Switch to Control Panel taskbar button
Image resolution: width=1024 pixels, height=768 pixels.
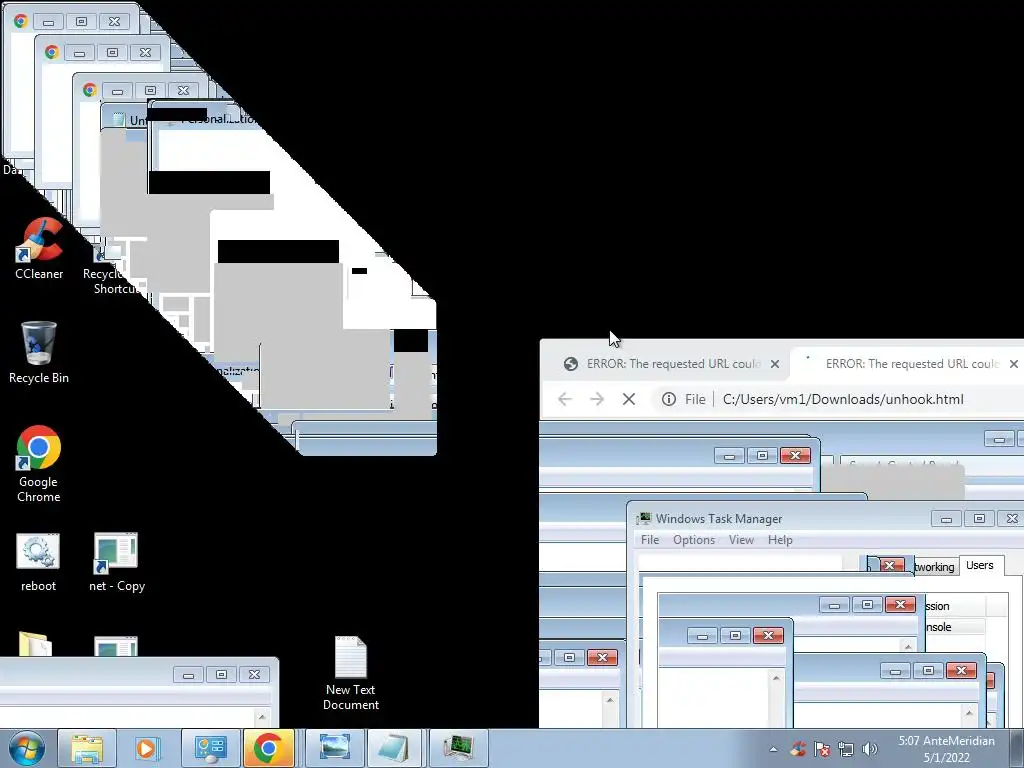pyautogui.click(x=210, y=748)
